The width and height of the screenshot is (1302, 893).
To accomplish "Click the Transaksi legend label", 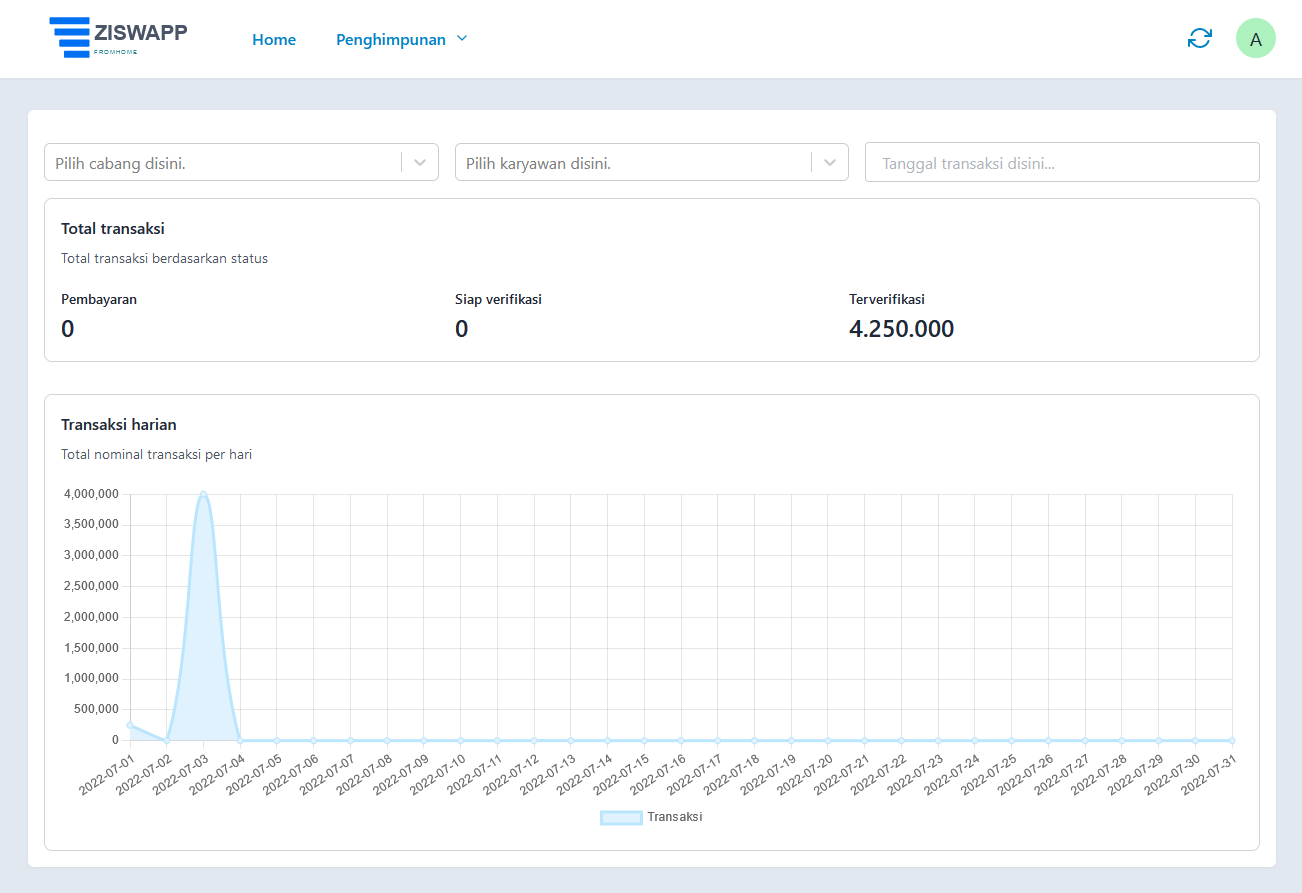I will (675, 817).
